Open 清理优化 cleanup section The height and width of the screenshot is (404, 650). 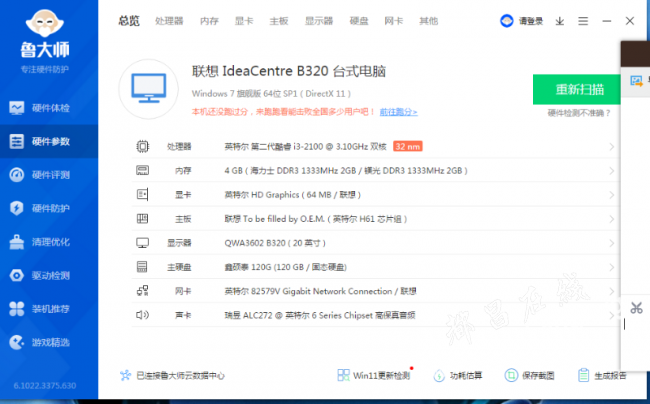coord(49,242)
